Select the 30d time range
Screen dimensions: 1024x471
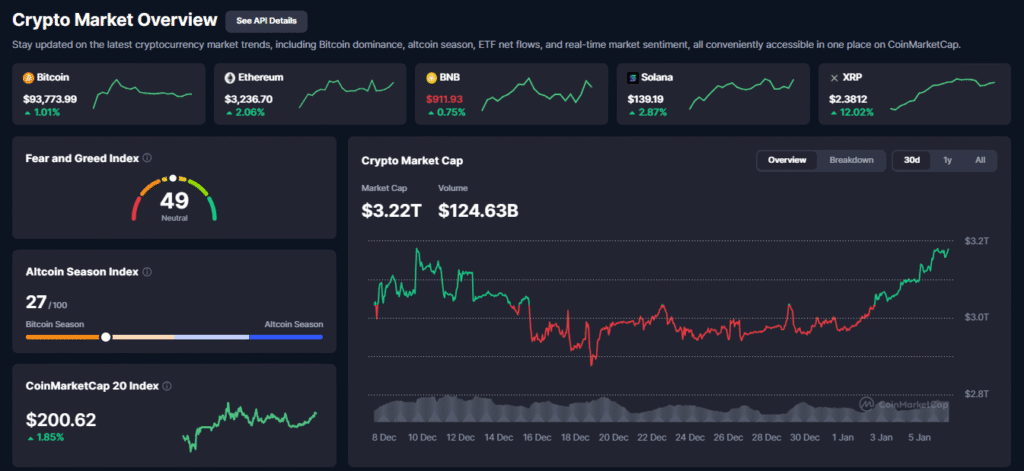click(x=911, y=160)
